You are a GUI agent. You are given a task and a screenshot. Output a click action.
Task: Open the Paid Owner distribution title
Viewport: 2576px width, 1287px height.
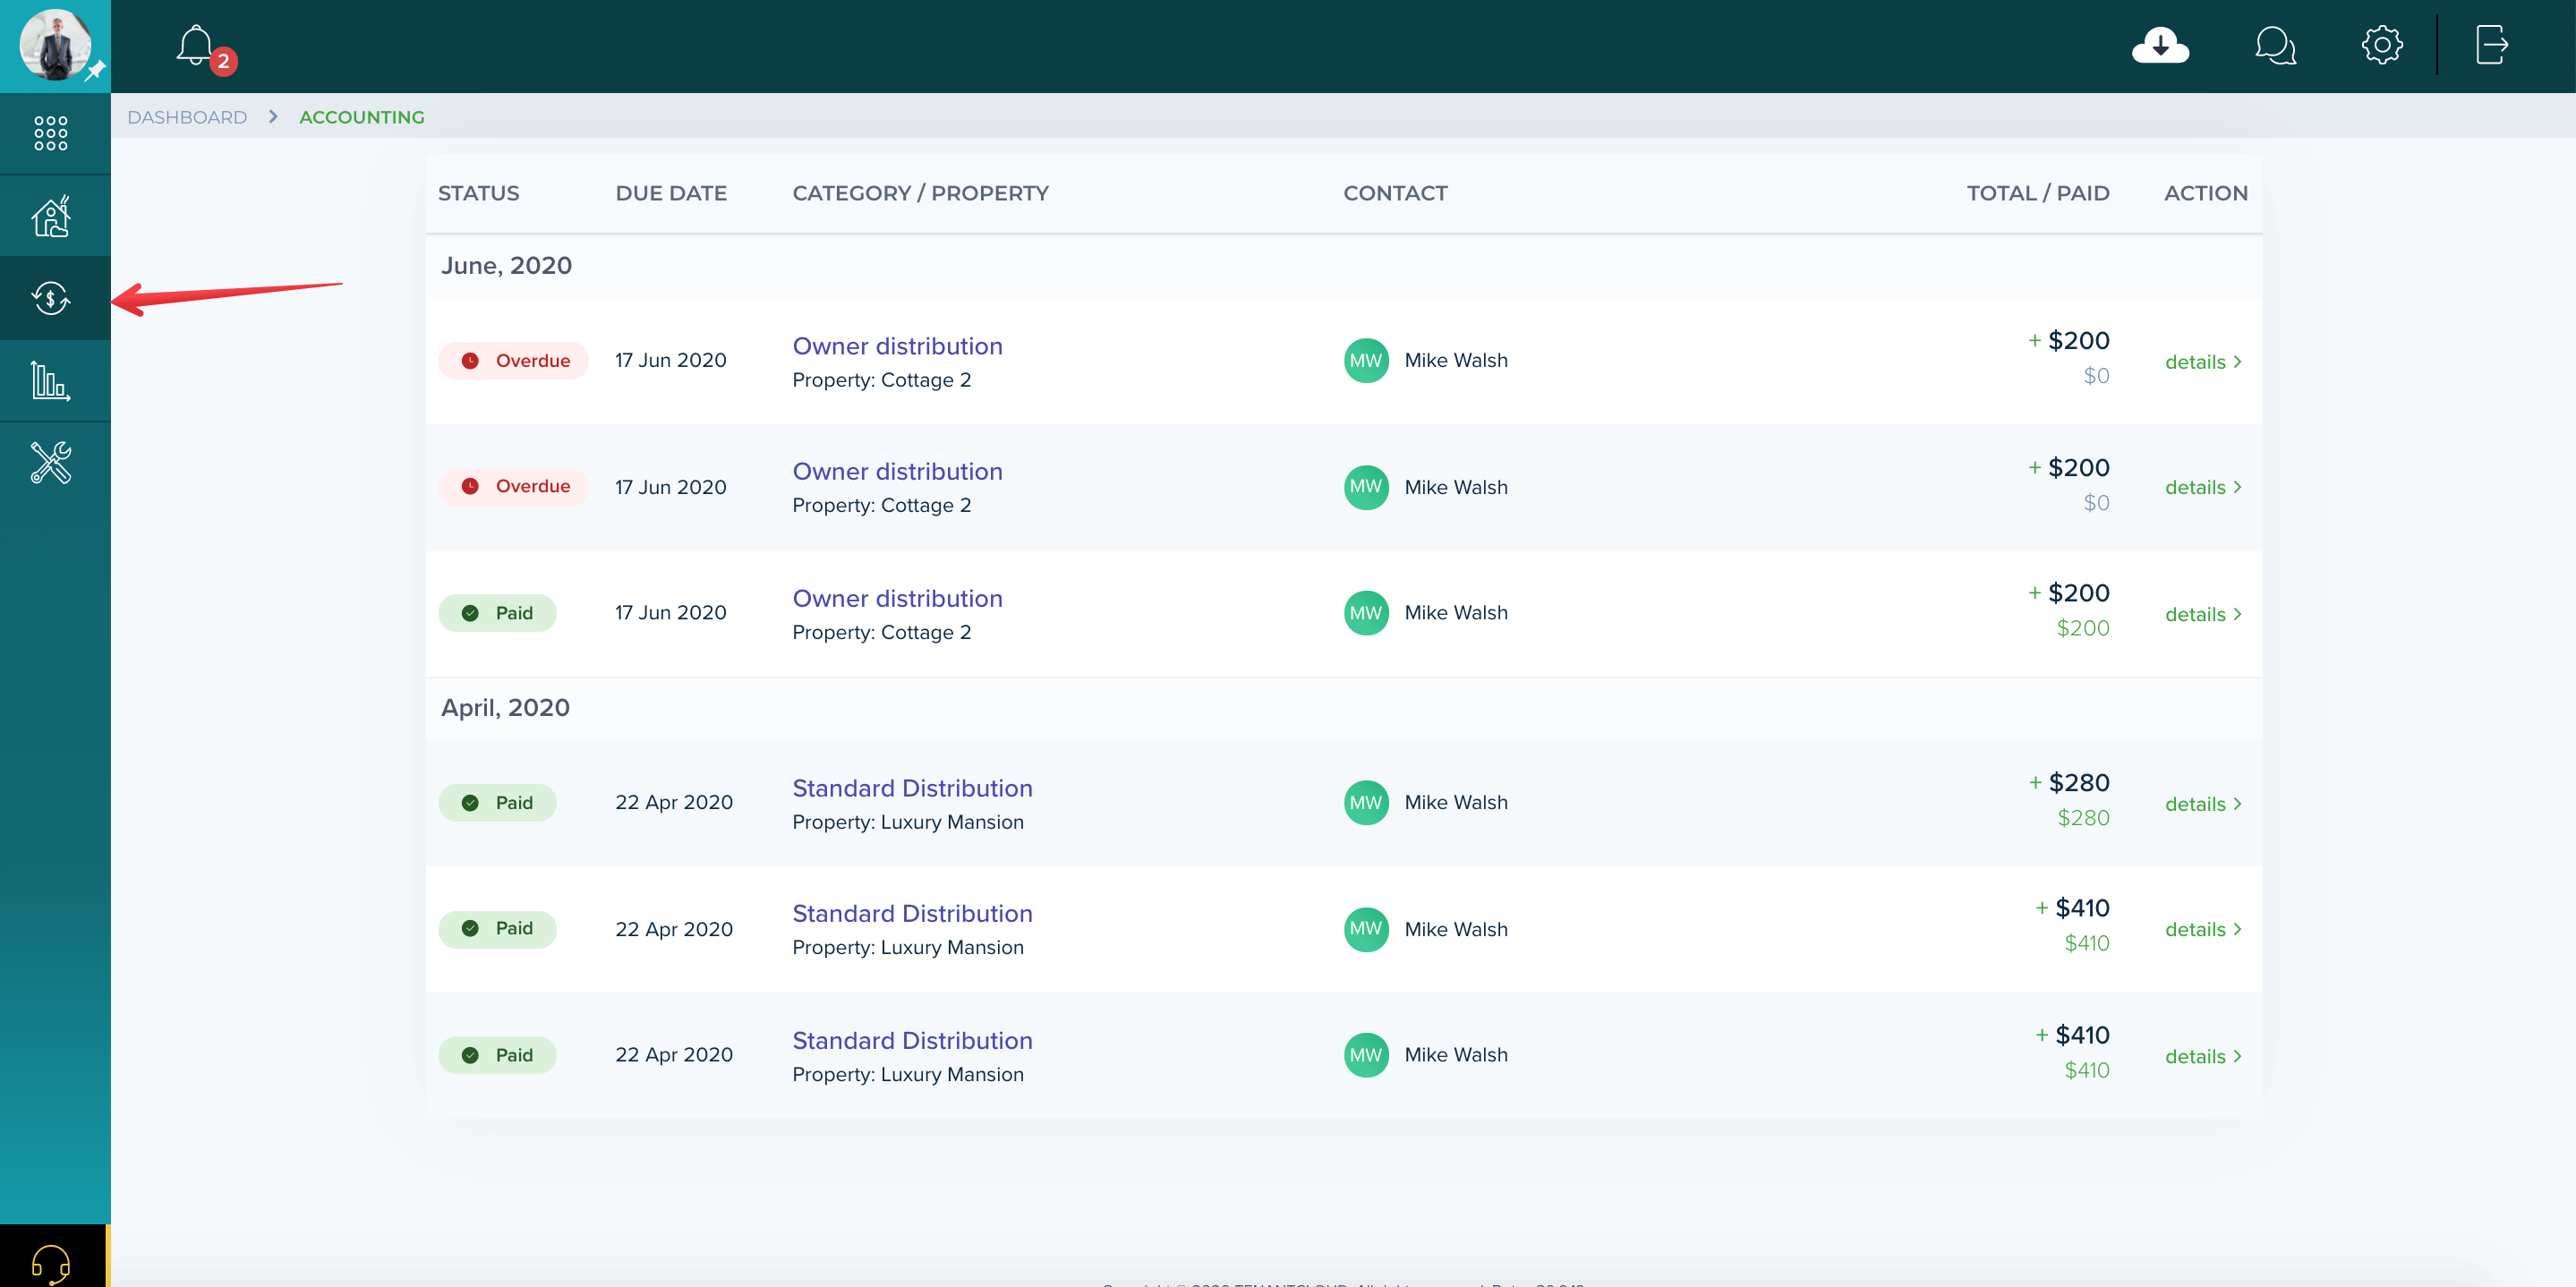click(897, 598)
